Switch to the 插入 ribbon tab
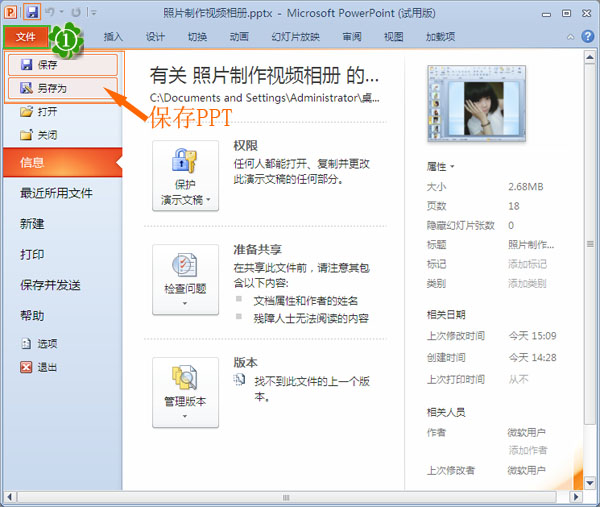Image resolution: width=600 pixels, height=507 pixels. [x=113, y=37]
